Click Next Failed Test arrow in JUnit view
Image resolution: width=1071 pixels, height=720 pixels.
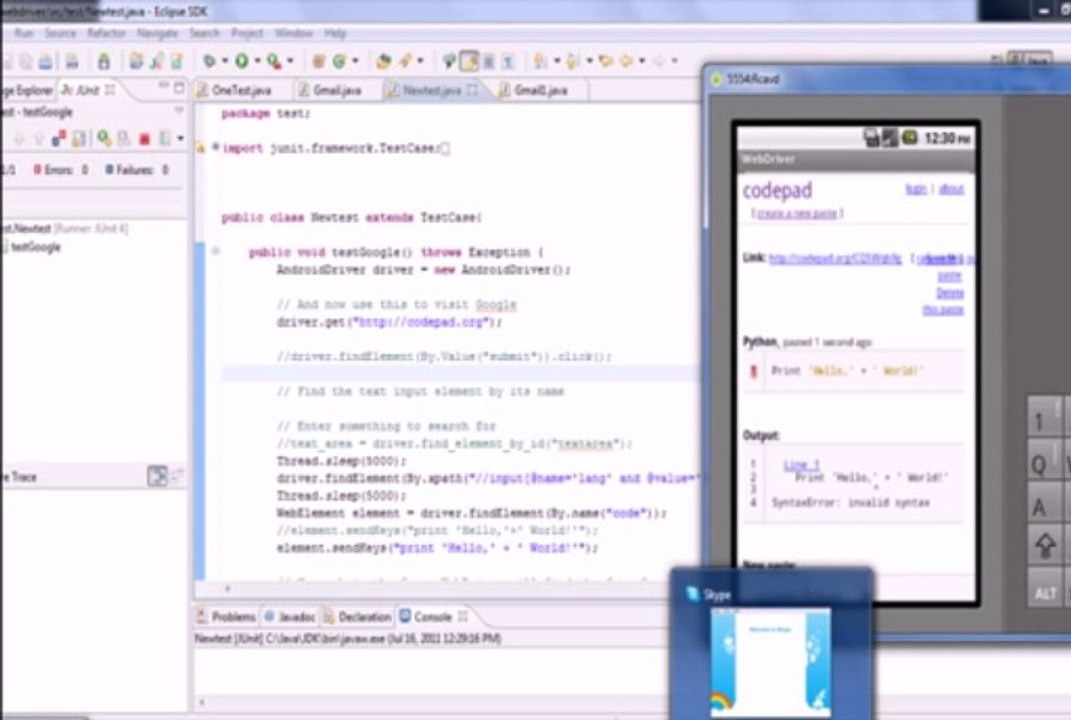point(18,139)
